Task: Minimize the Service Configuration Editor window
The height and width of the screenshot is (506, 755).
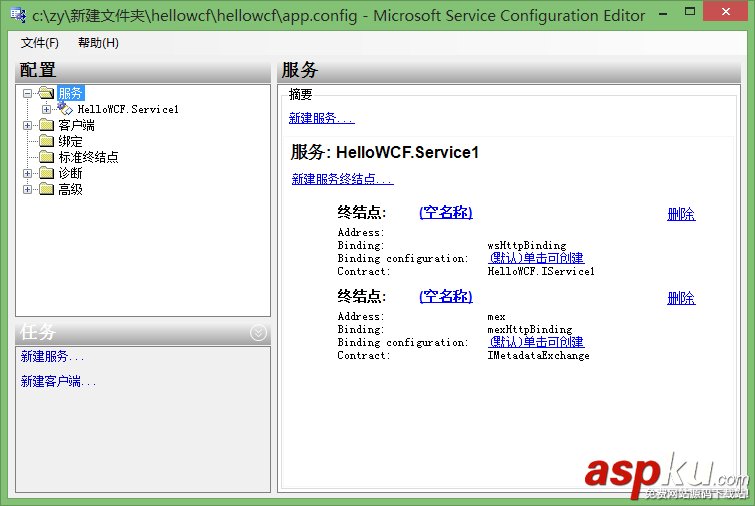Action: [664, 13]
